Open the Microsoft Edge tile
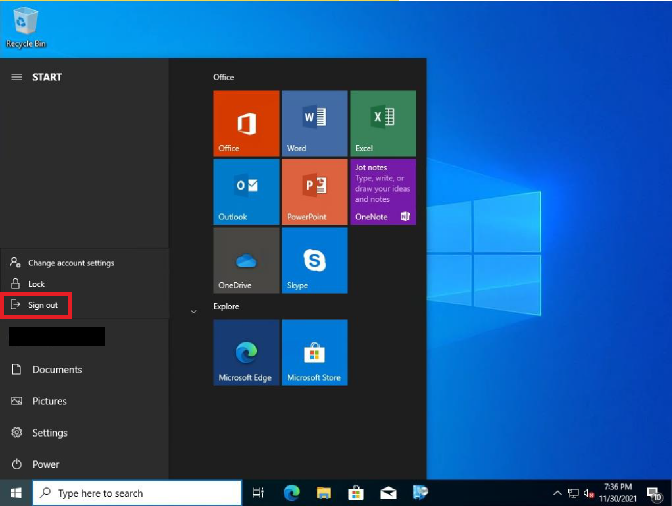672x506 pixels. coord(246,353)
